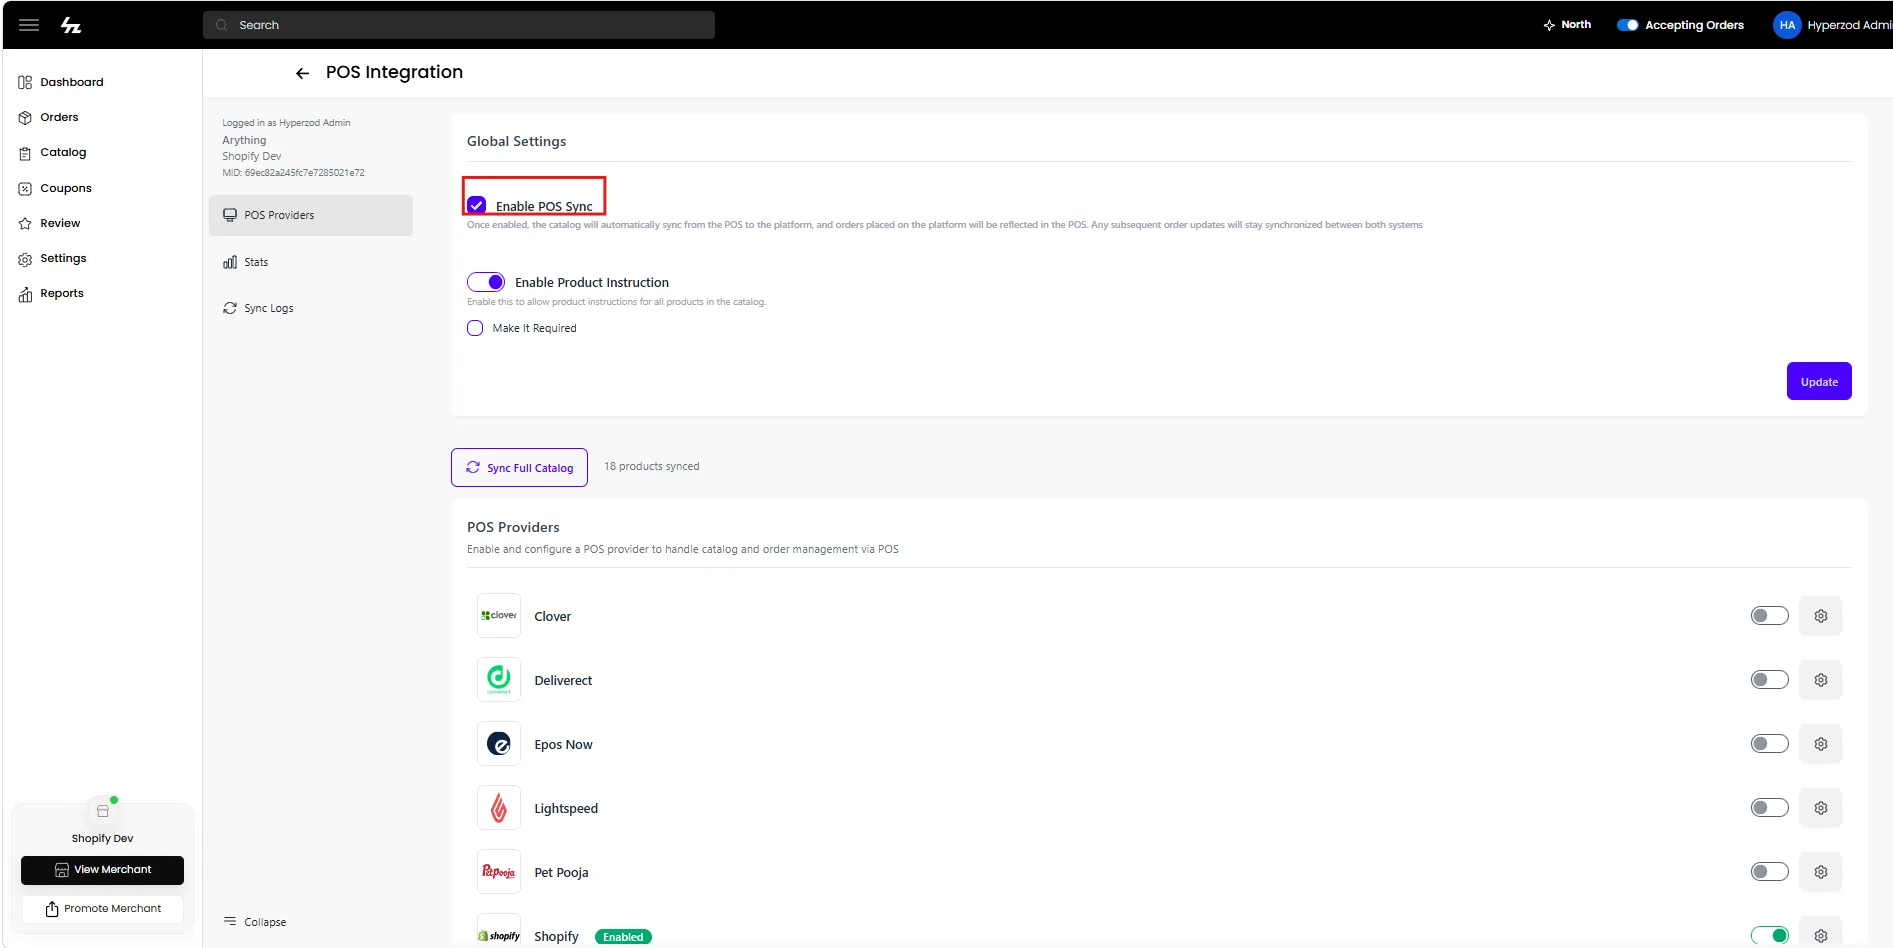
Task: Click the Clover logo thumbnail
Action: coord(499,616)
